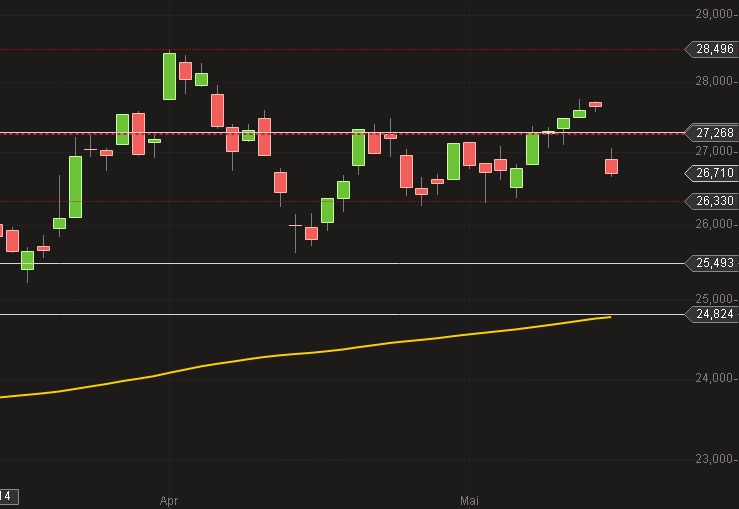The image size is (739, 509).
Task: Select the 26,330 price level tag
Action: click(712, 201)
